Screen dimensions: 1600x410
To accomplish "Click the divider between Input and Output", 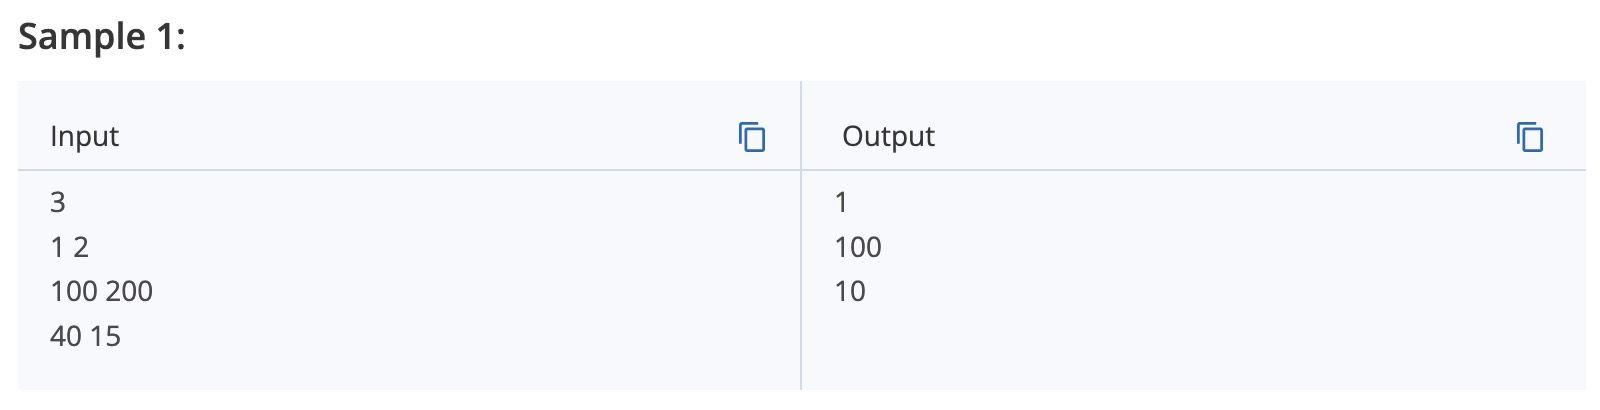I will click(x=801, y=235).
